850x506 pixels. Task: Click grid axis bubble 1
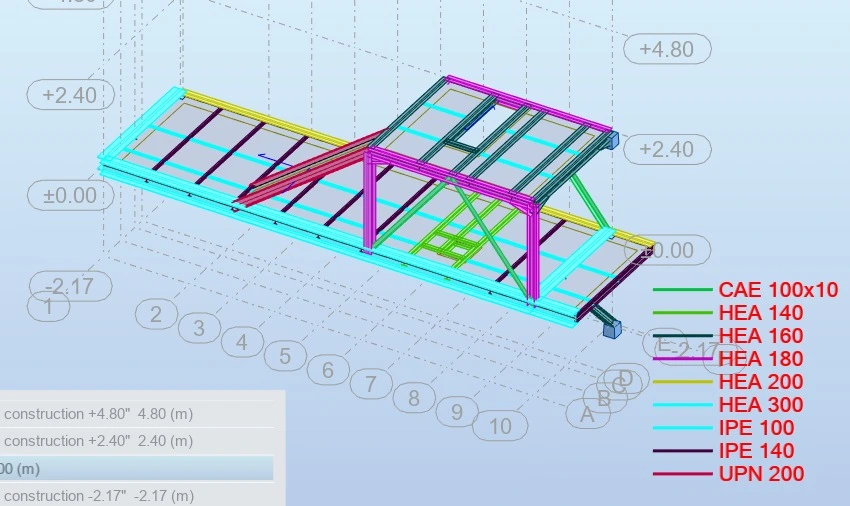coord(48,306)
